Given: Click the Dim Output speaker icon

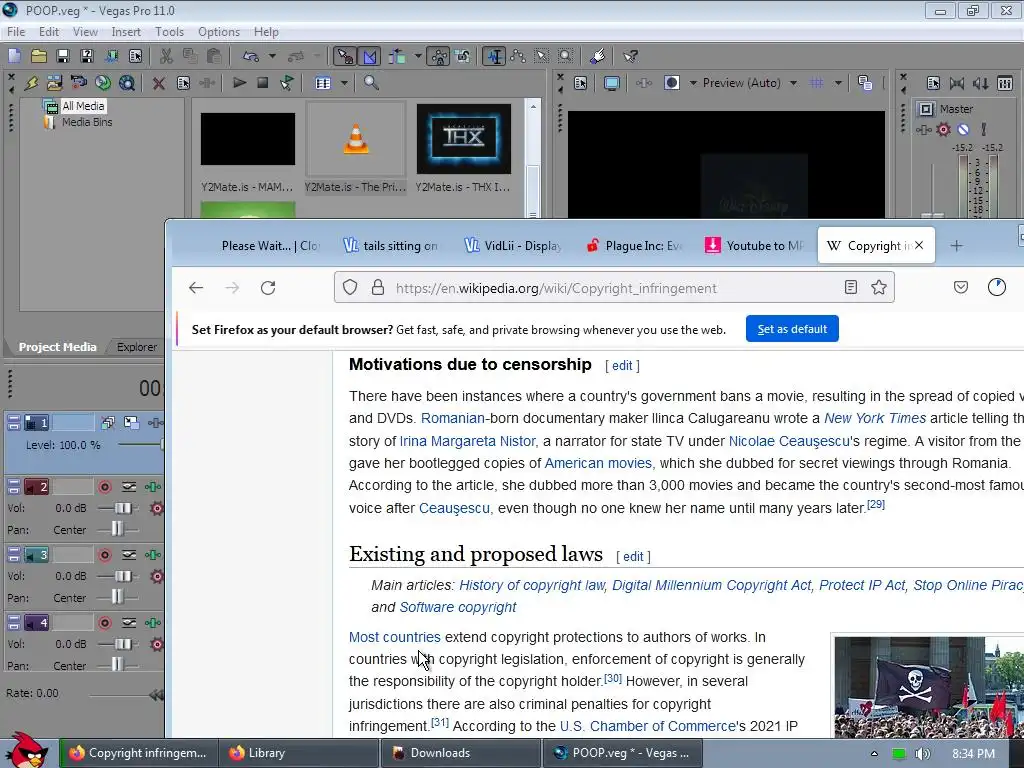Looking at the screenshot, I should 981,83.
